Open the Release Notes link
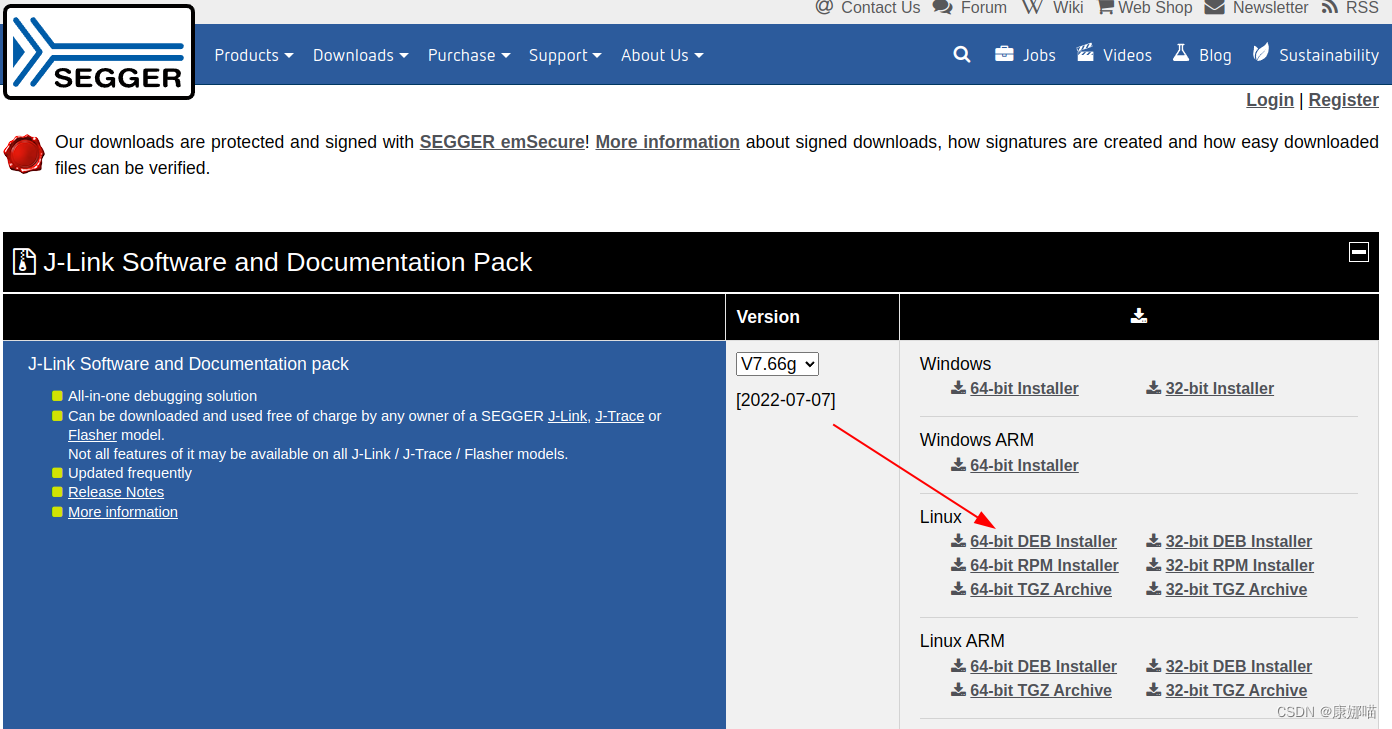Screen dimensions: 1392x729 coord(116,492)
